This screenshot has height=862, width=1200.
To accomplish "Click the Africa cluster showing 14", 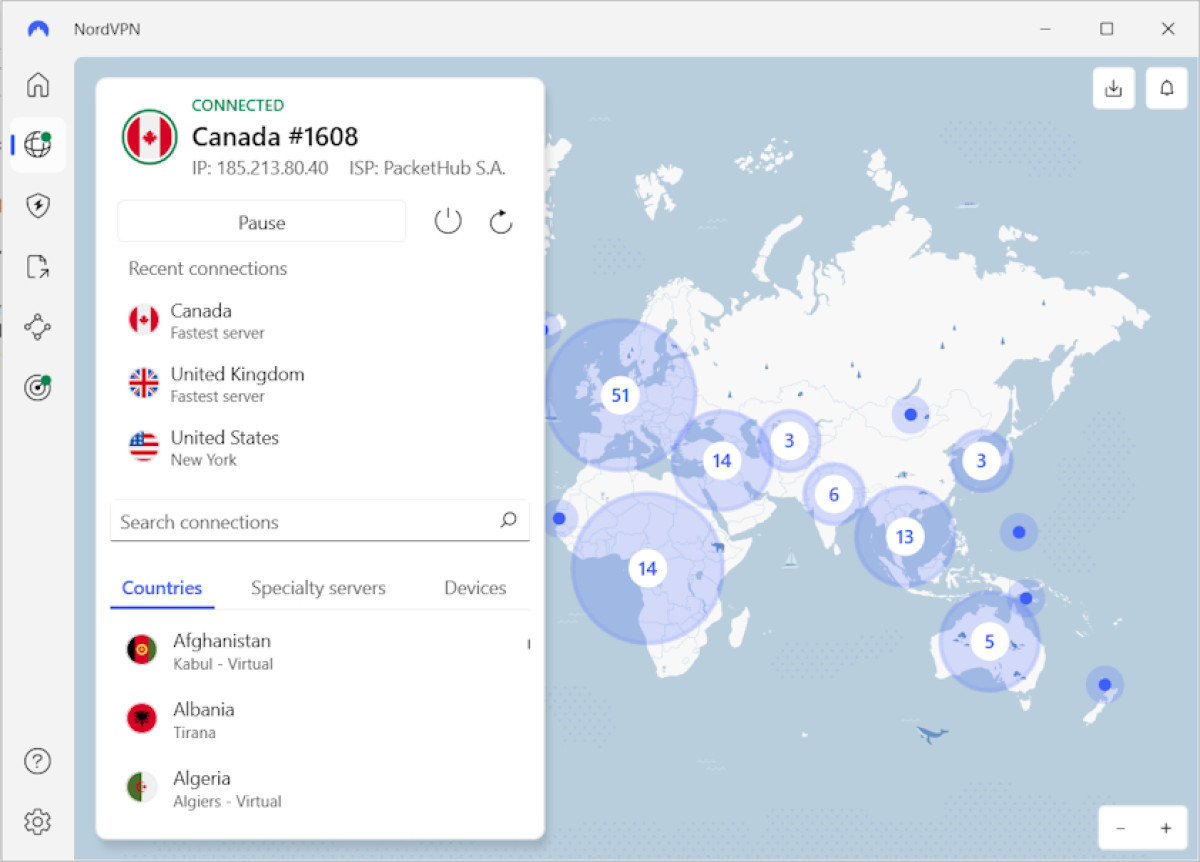I will coord(647,568).
